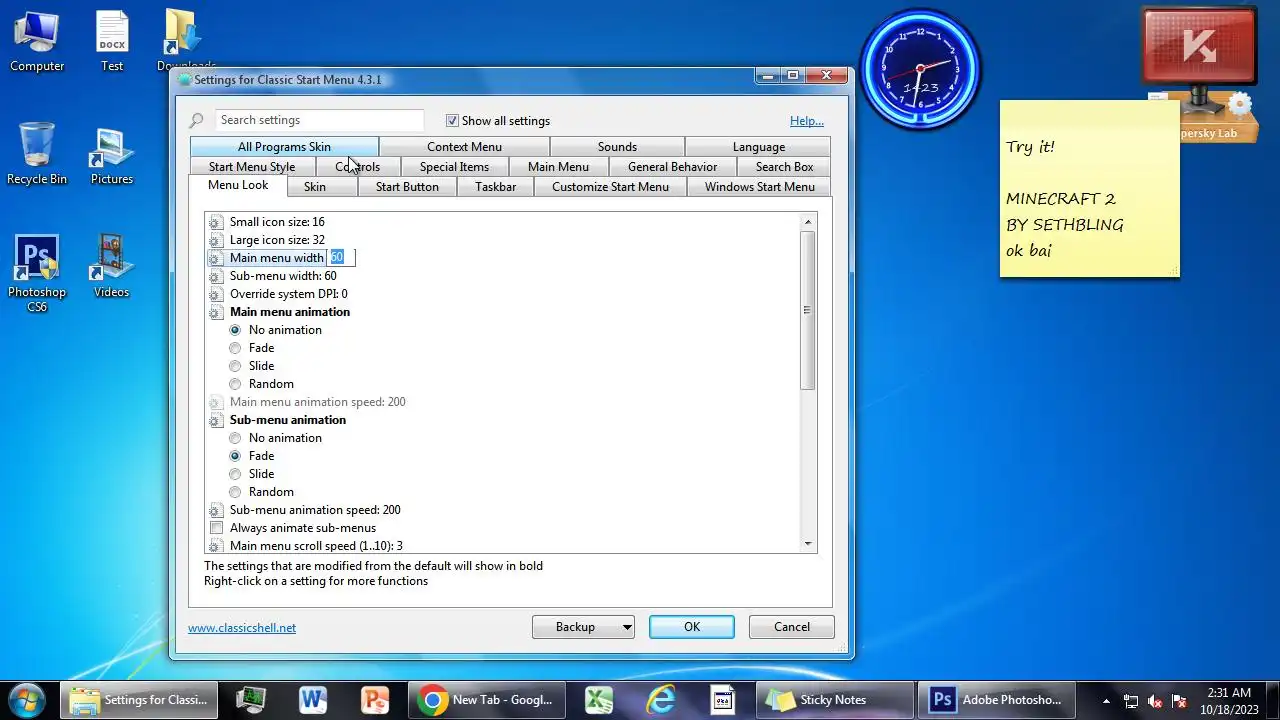Select Random for Main menu animation

236,384
